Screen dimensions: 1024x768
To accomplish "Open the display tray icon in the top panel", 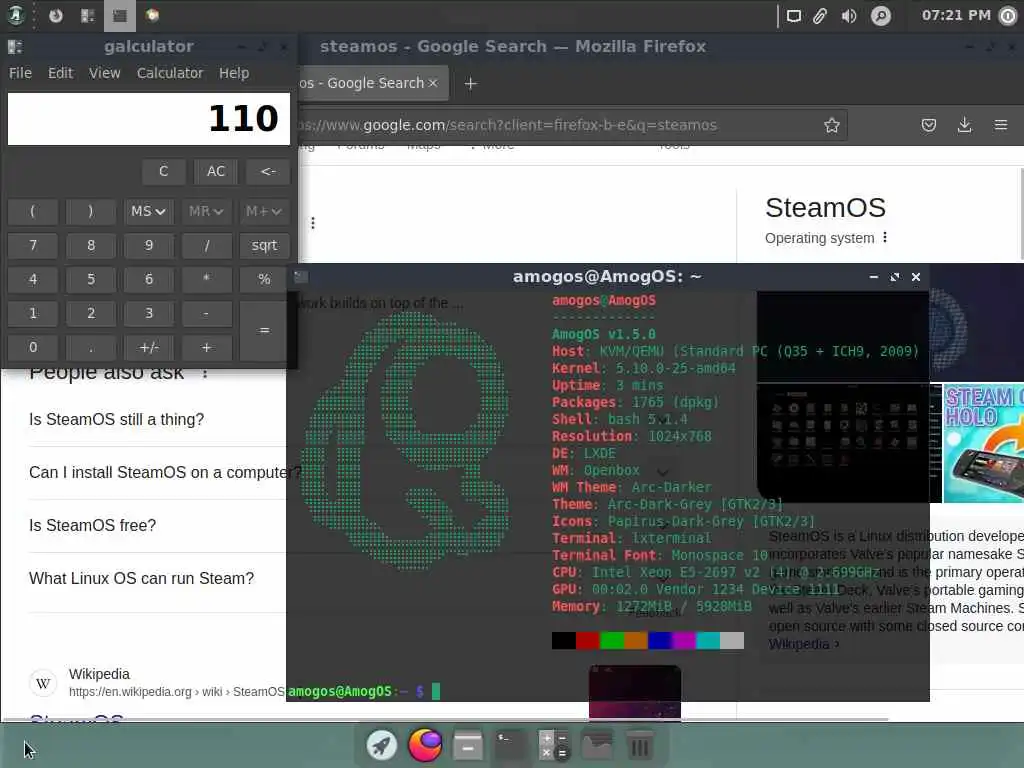I will (793, 16).
